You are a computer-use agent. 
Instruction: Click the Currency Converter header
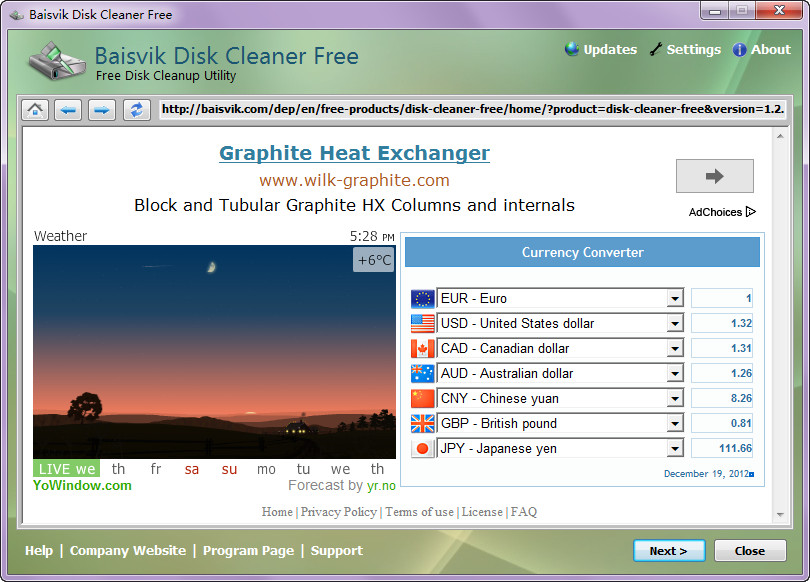point(582,252)
